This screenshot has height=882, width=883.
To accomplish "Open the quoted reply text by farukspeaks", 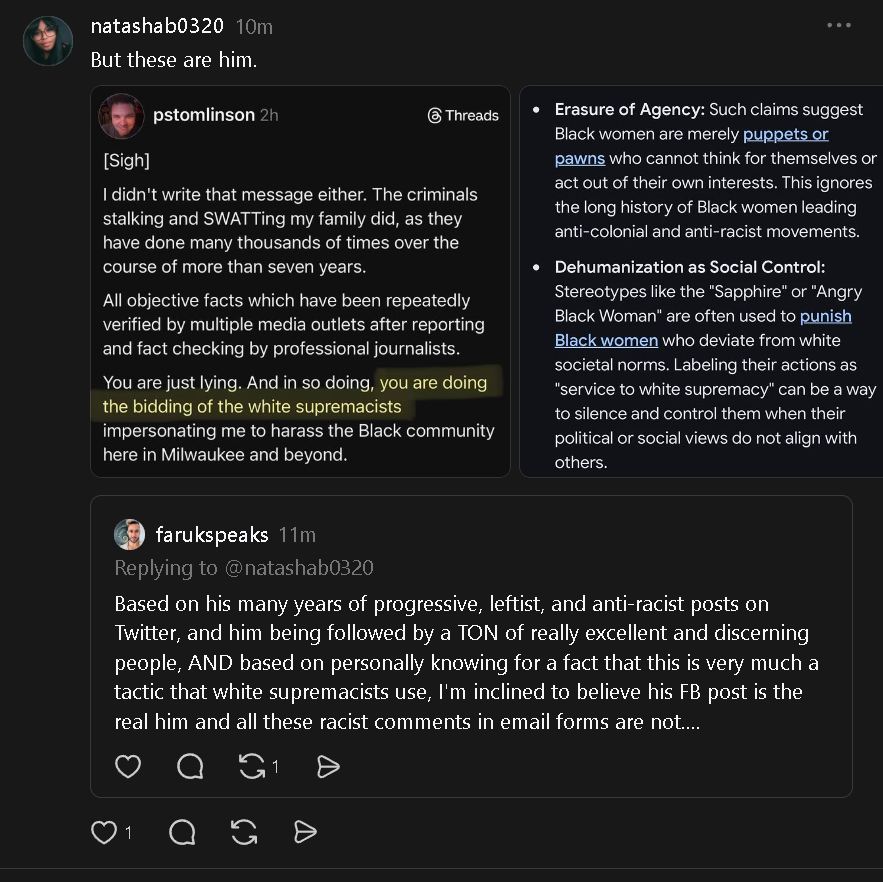I will click(466, 662).
